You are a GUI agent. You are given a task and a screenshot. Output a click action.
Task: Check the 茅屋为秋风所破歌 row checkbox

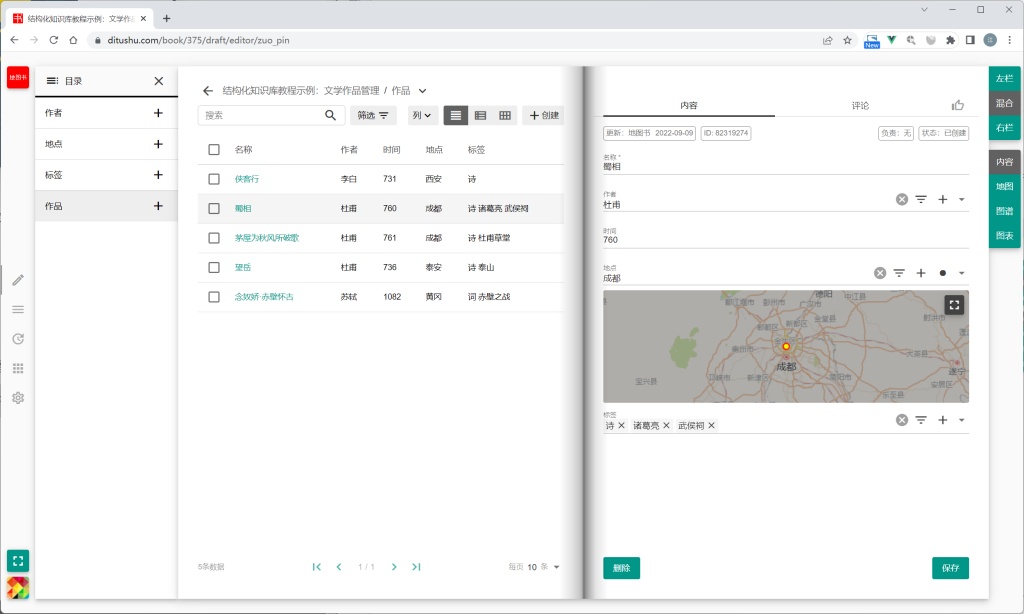pos(214,238)
